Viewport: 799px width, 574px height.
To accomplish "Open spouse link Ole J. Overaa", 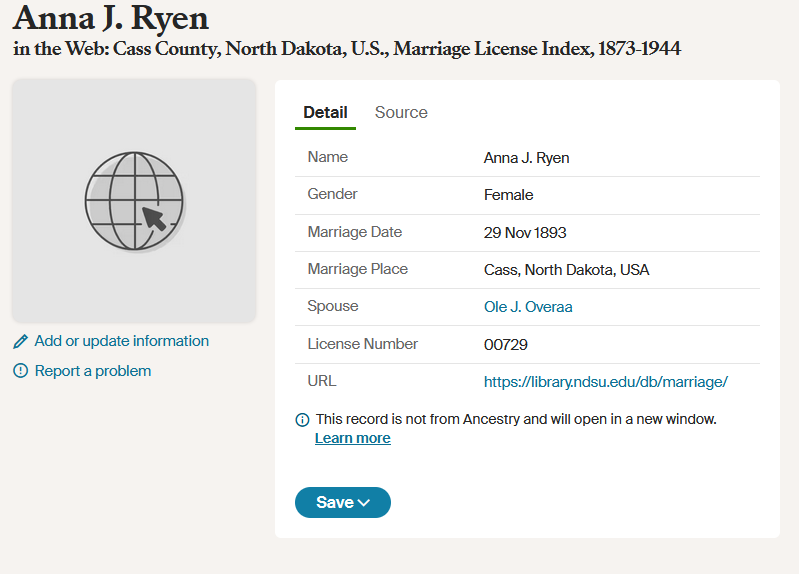I will pos(528,307).
